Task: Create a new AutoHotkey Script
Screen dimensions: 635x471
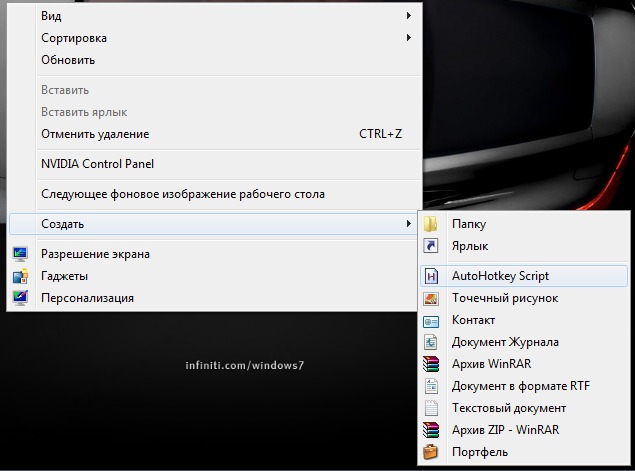Action: (524, 276)
